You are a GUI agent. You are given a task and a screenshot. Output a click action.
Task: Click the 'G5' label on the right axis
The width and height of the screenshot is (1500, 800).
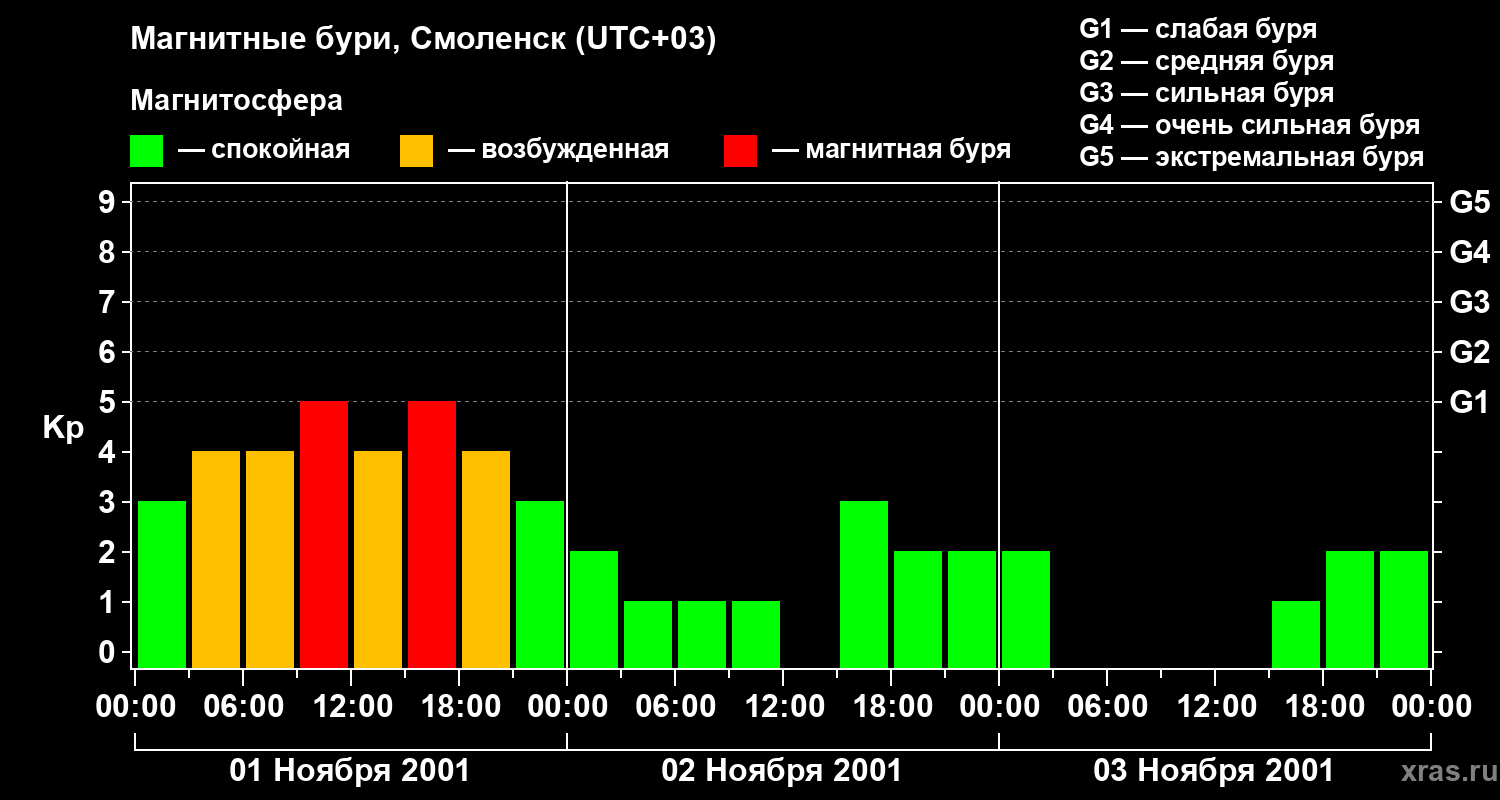tap(1469, 202)
